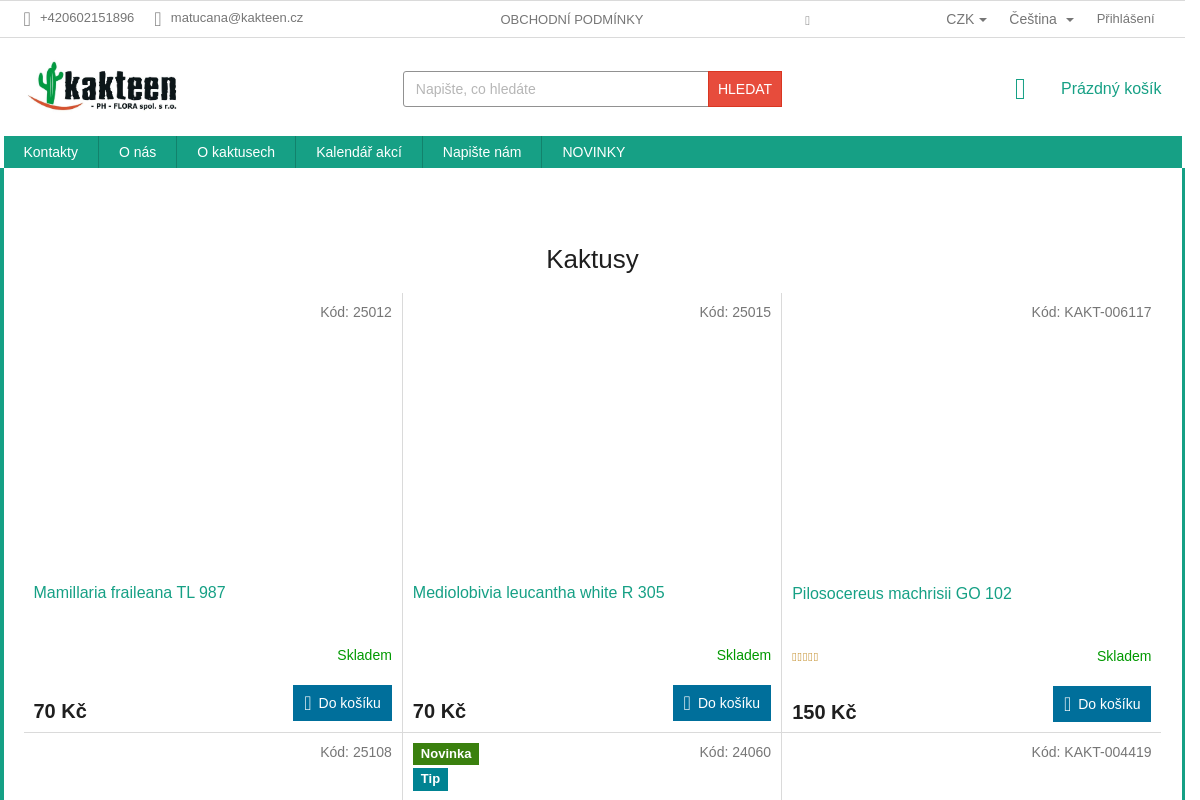The width and height of the screenshot is (1200, 800).
Task: Click 70 Kč price of Mediolobivia leucantha
Action: point(439,711)
